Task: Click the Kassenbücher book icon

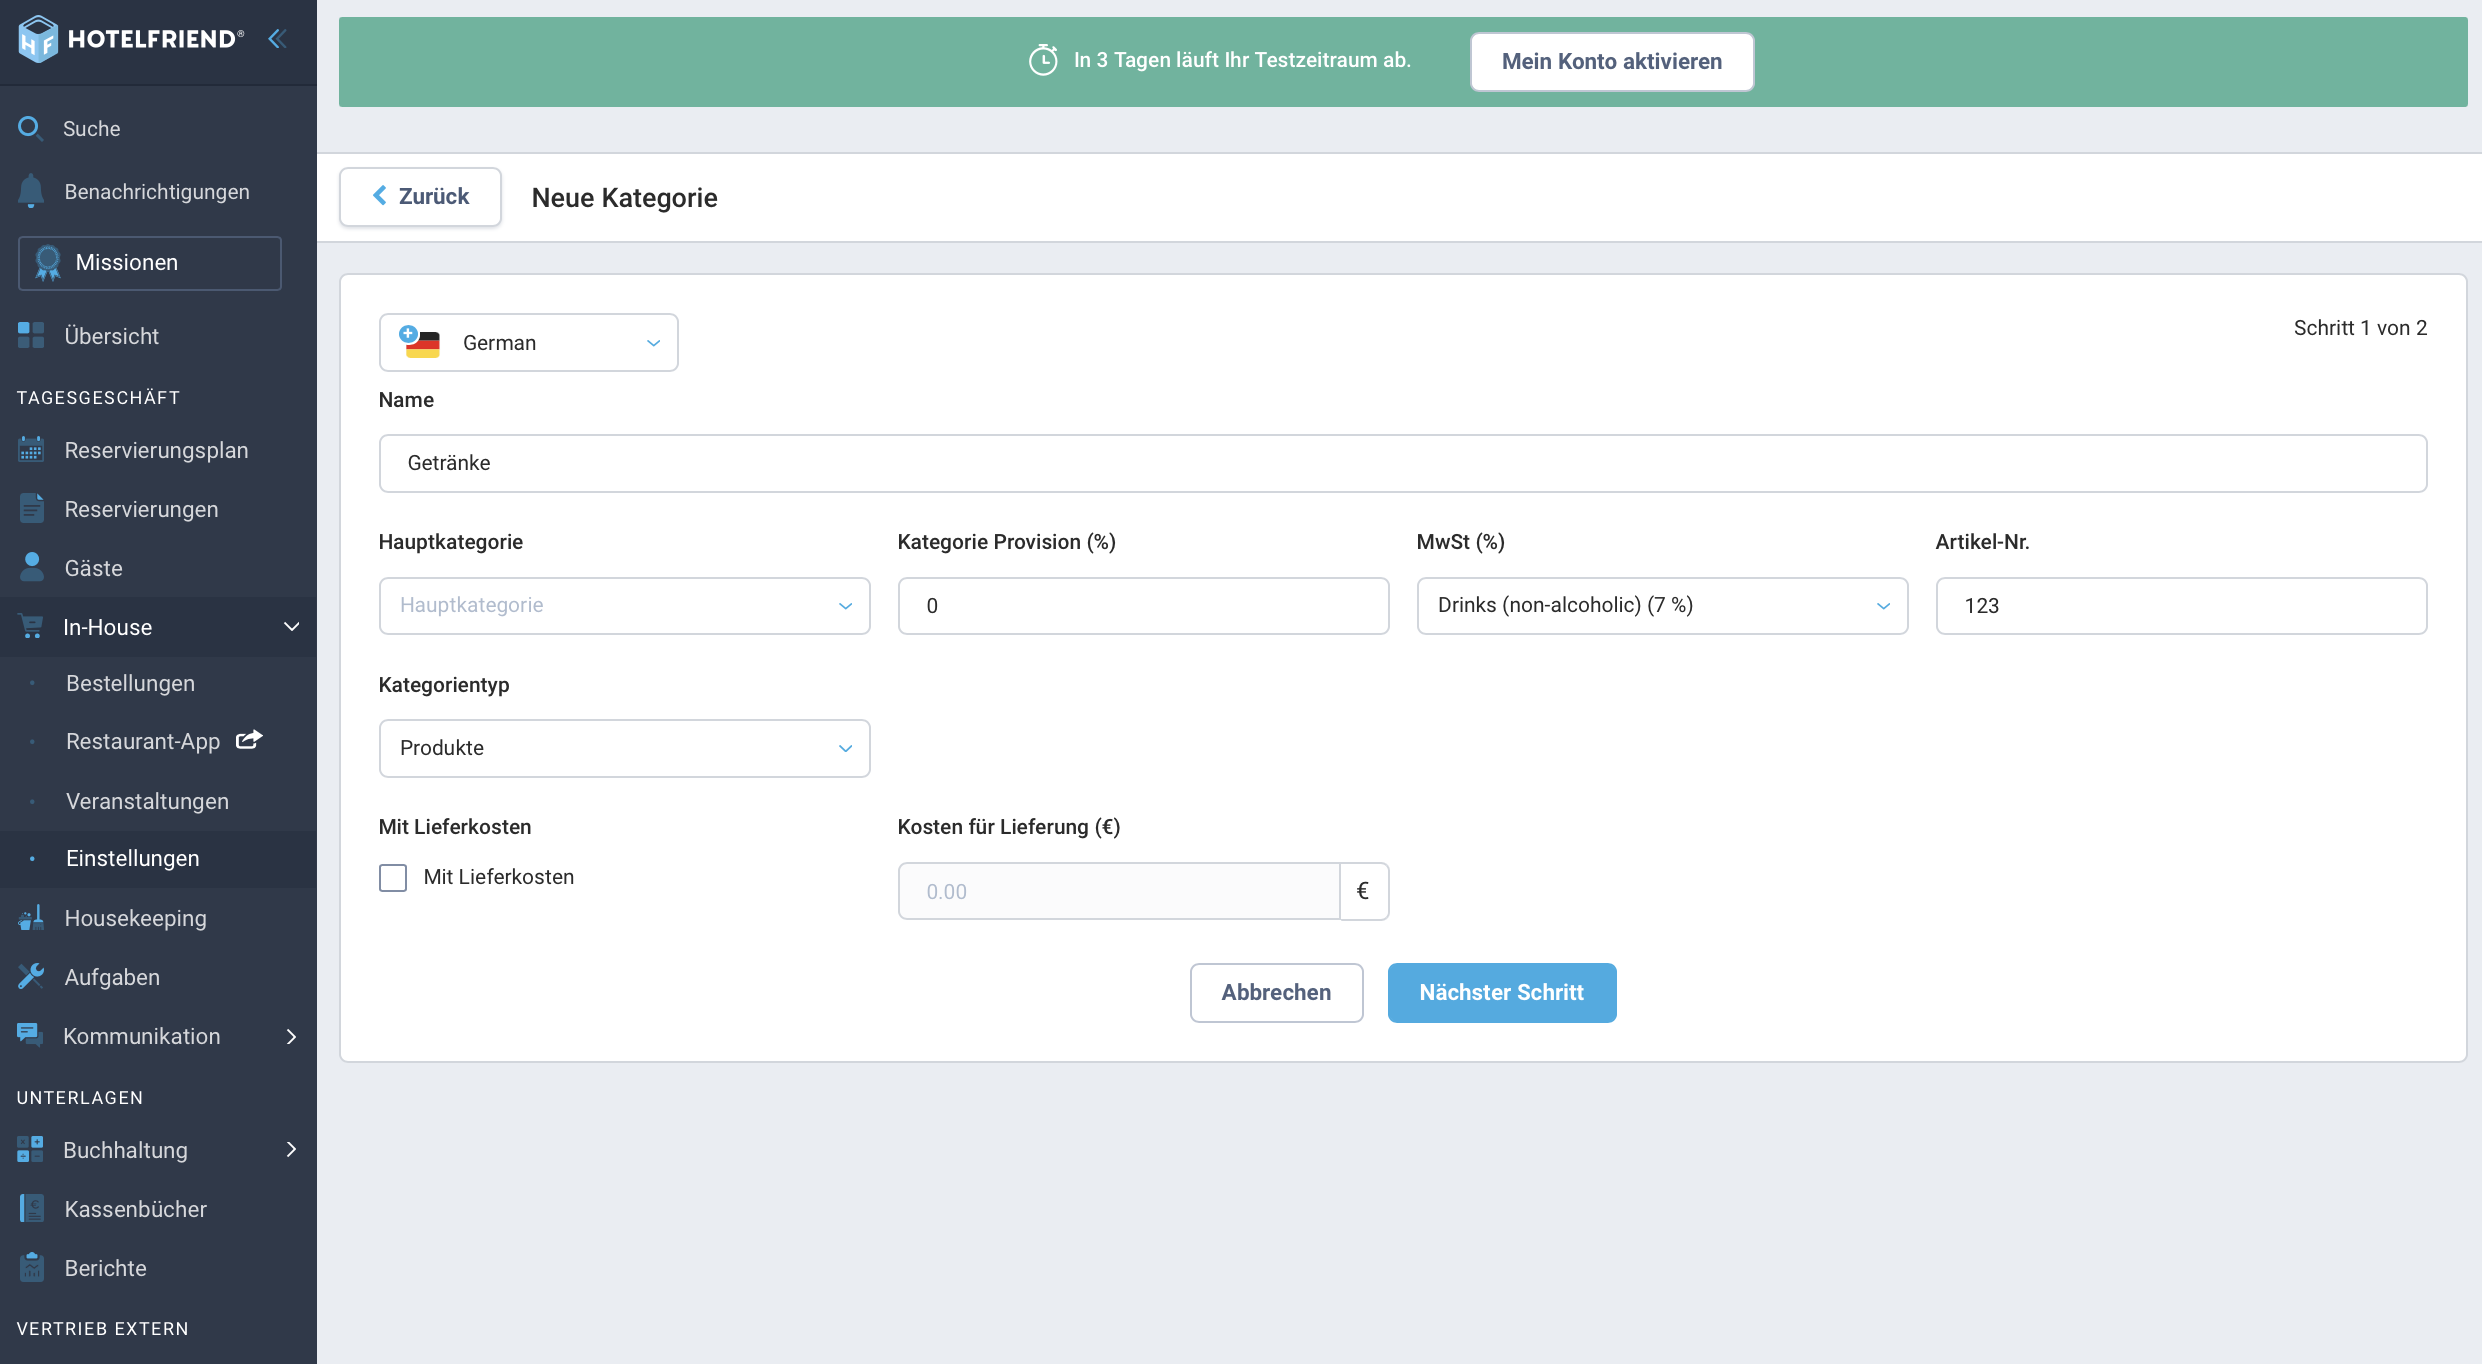Action: click(x=31, y=1208)
